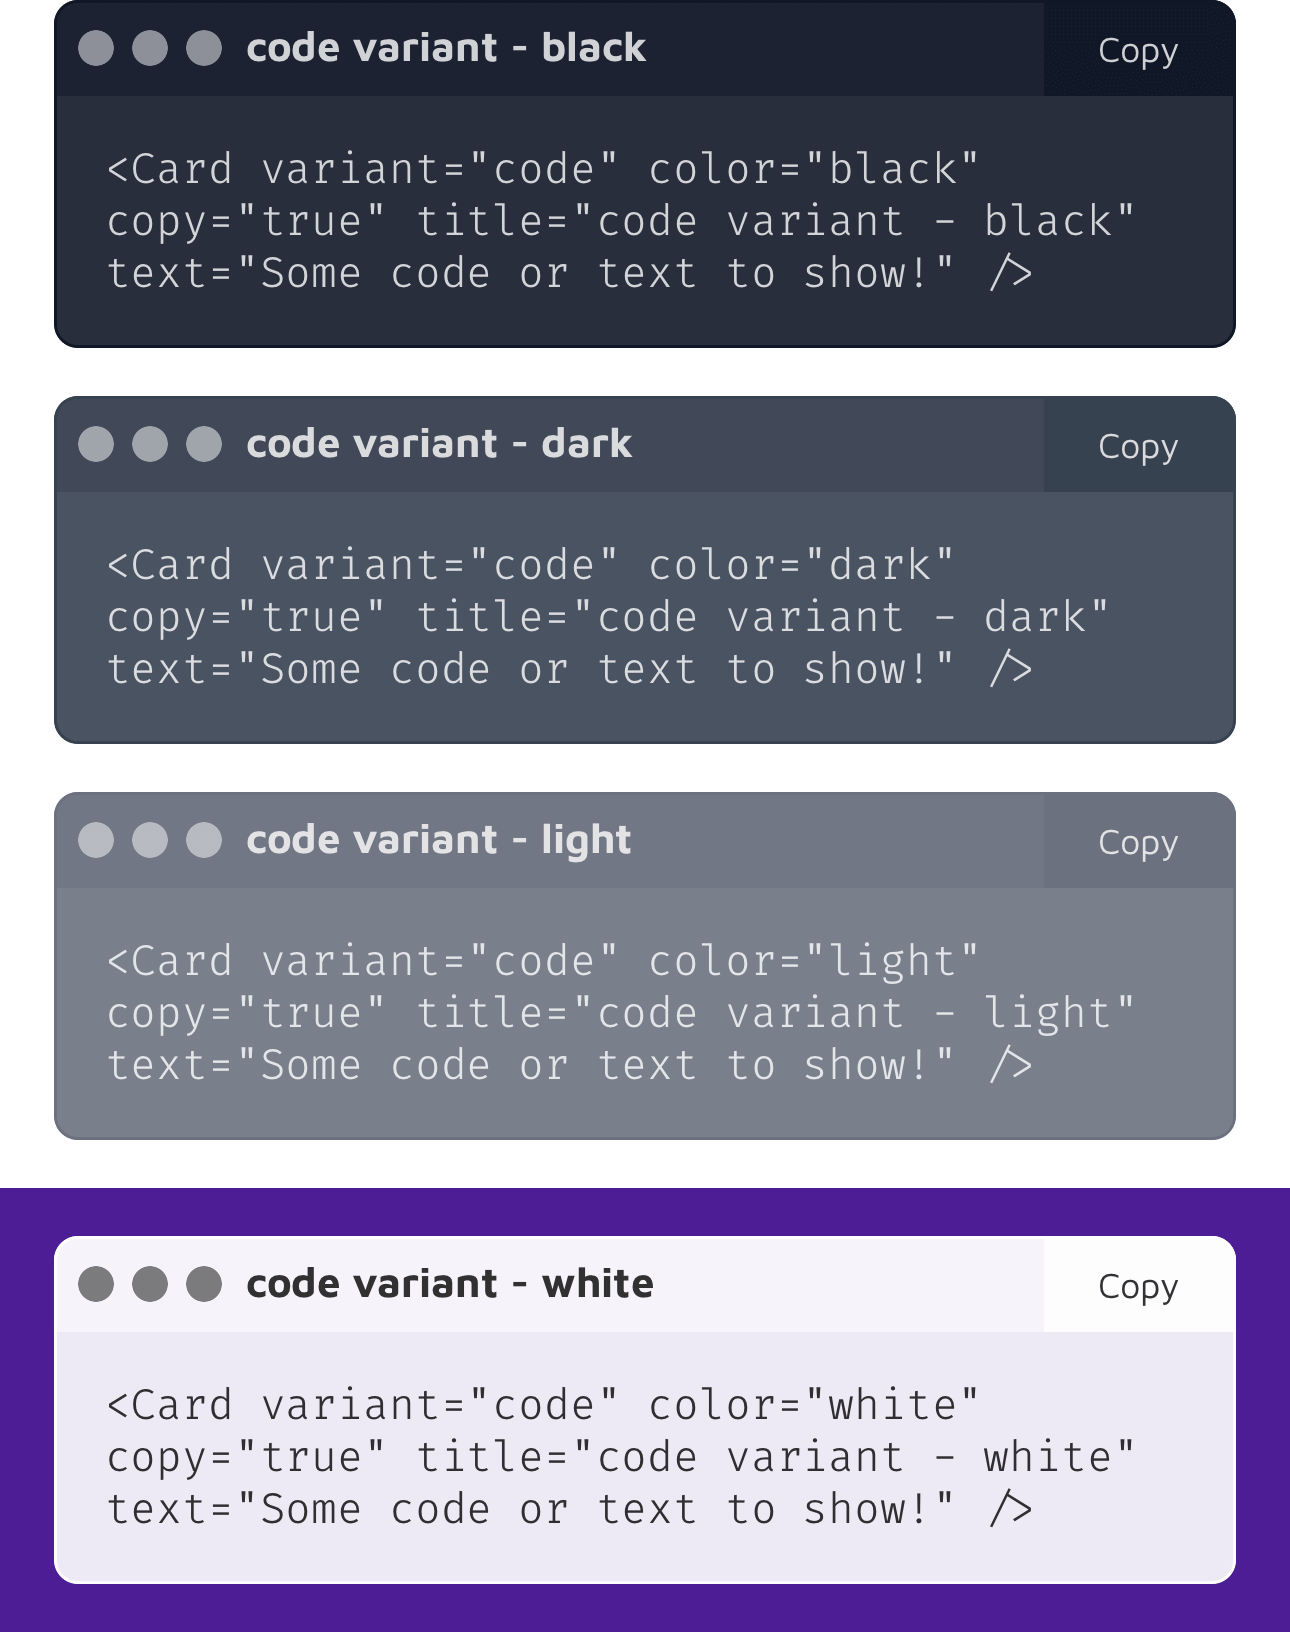Click leftmost window dot on white card
1290x1632 pixels.
coord(96,1284)
